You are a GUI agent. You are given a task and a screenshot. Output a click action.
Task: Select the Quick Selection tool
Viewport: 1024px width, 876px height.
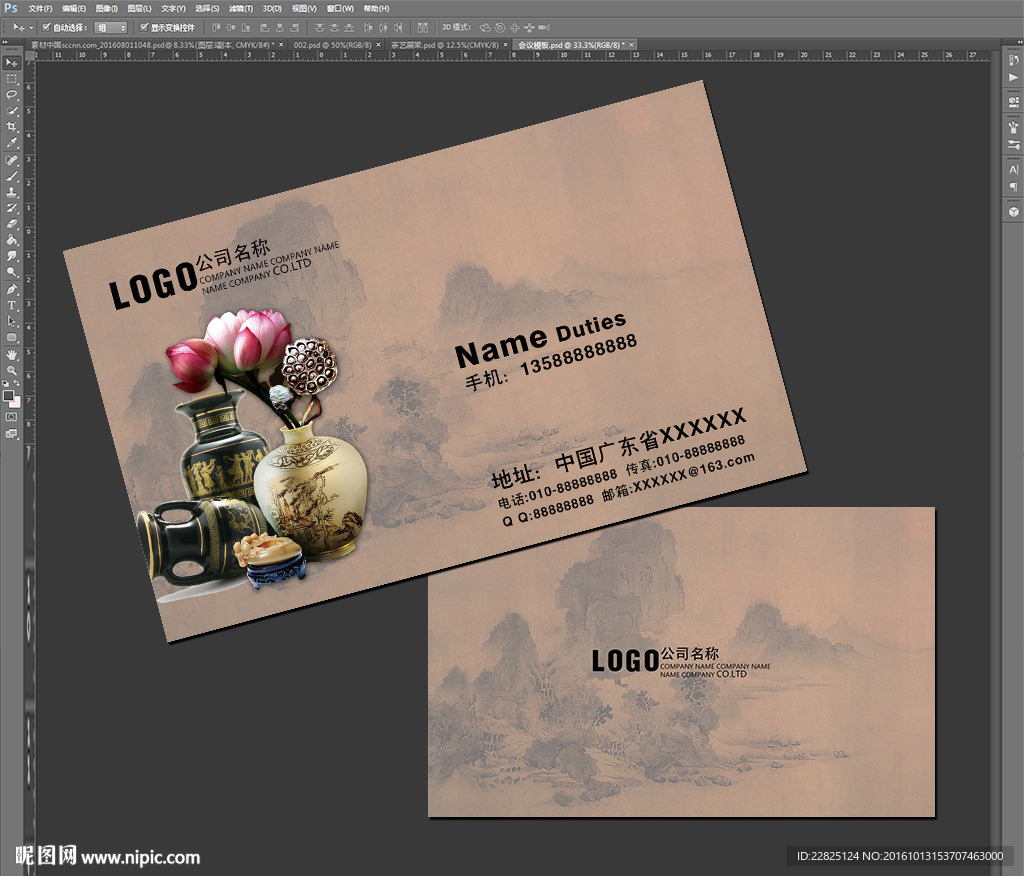click(12, 111)
